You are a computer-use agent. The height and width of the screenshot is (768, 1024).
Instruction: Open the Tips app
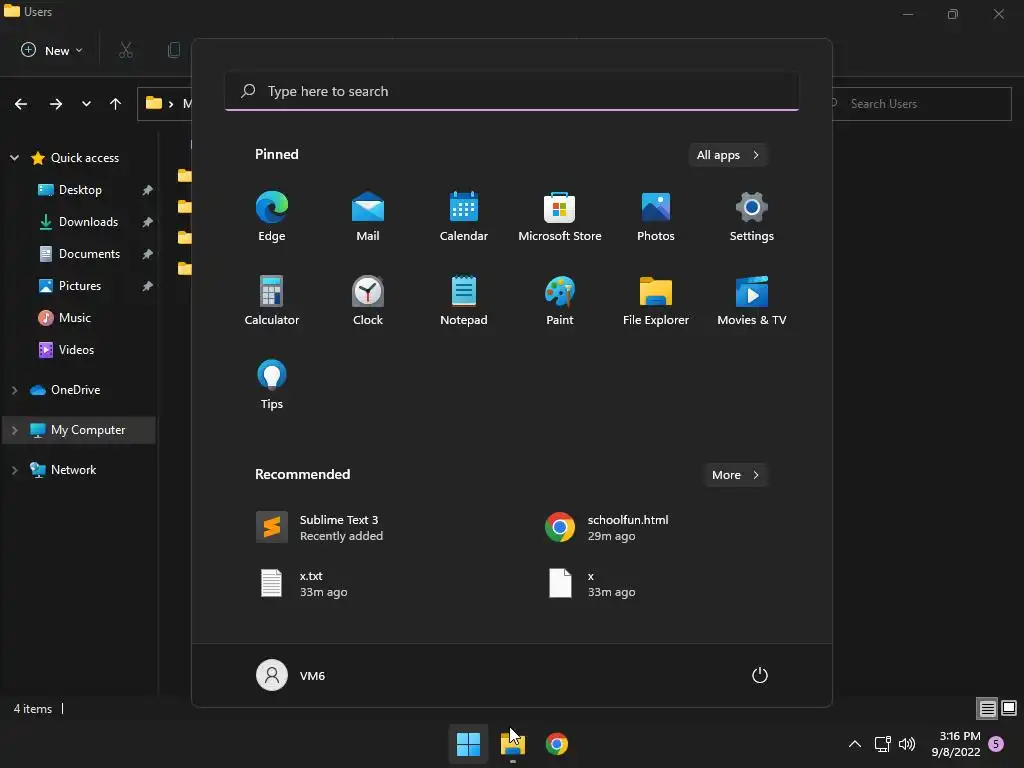click(272, 385)
